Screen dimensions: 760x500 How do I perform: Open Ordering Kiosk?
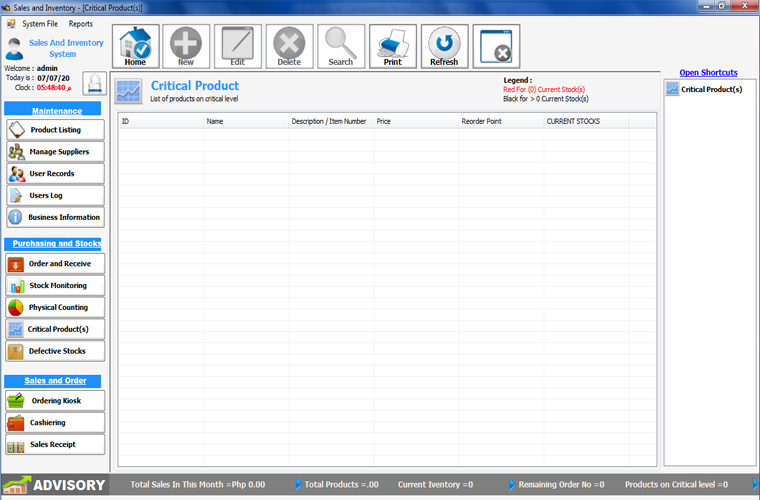click(55, 401)
